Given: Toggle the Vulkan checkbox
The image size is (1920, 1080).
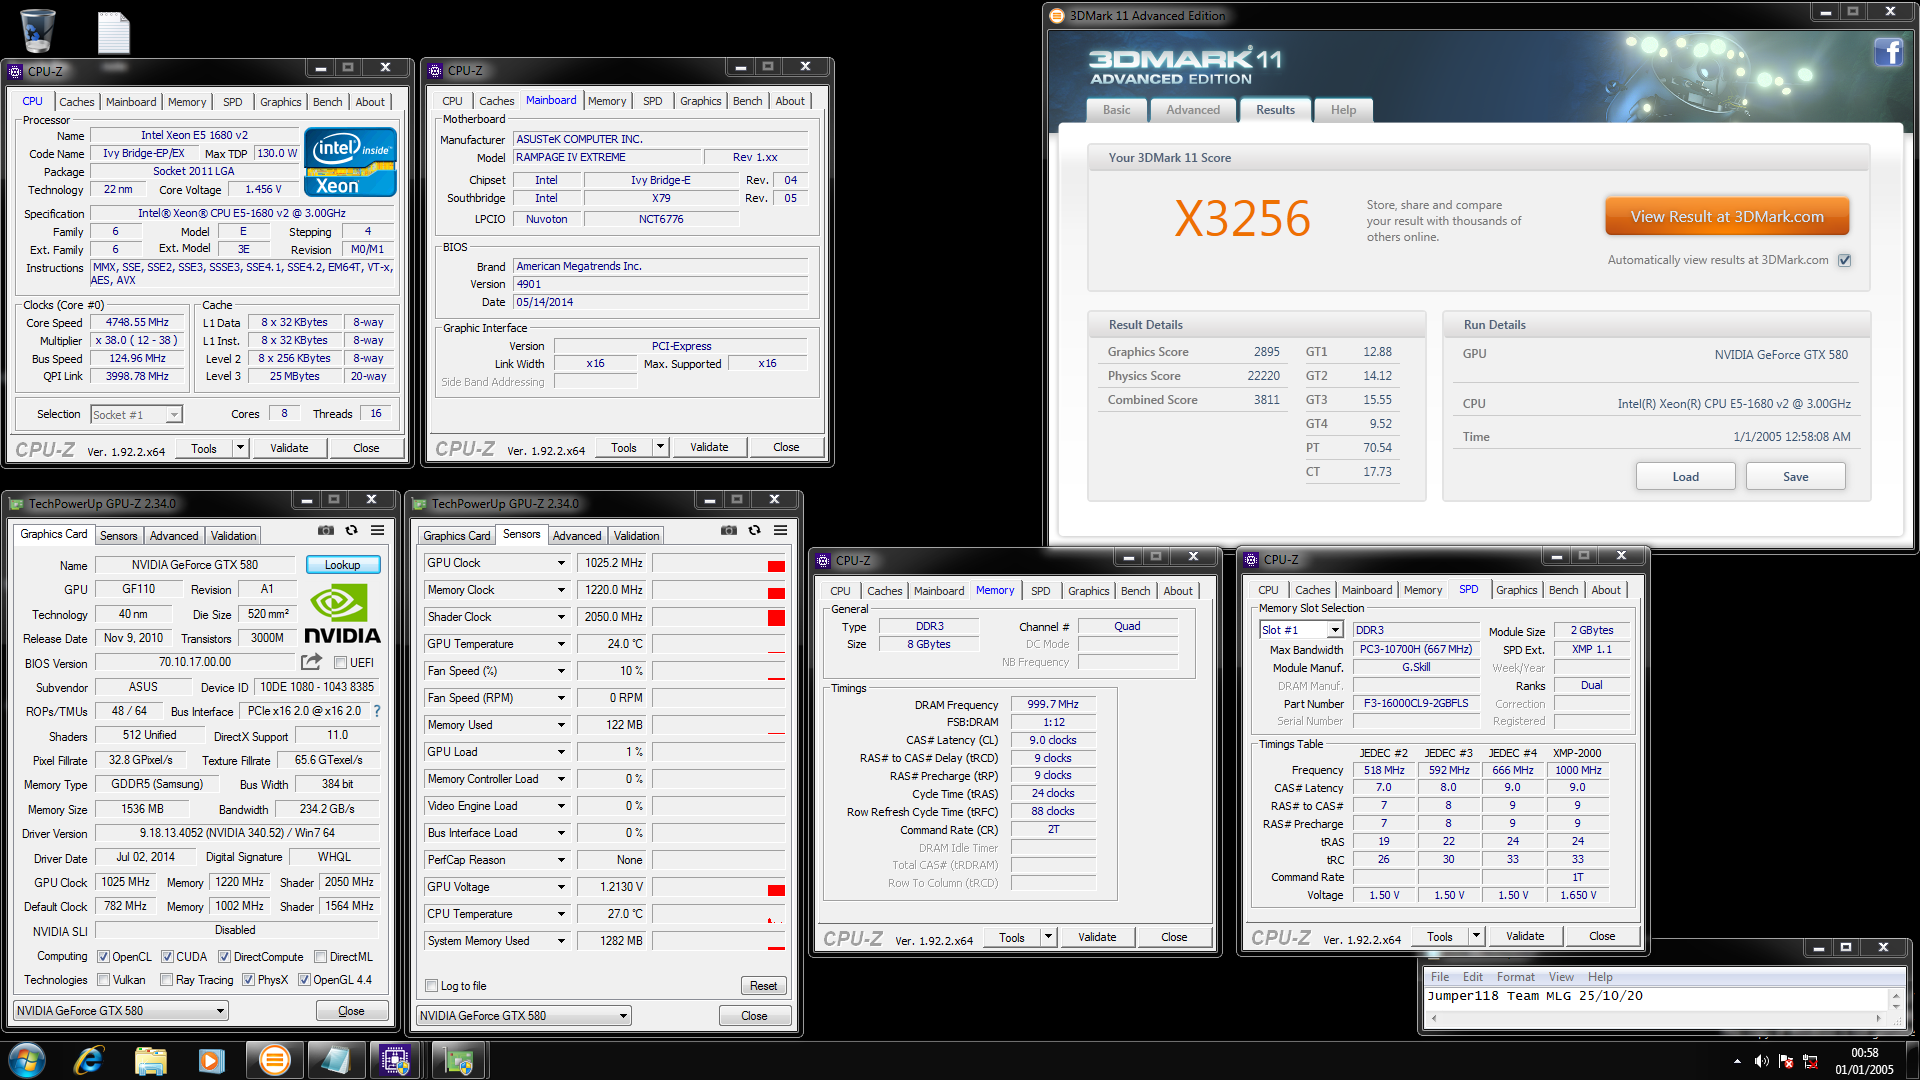Looking at the screenshot, I should pos(103,980).
